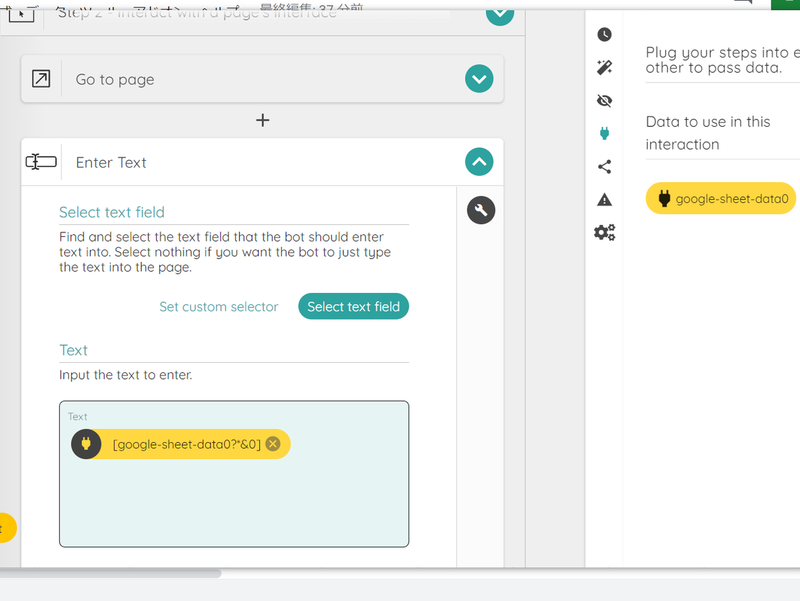This screenshot has width=800, height=601.
Task: Add a step with the plus icon
Action: click(x=262, y=120)
